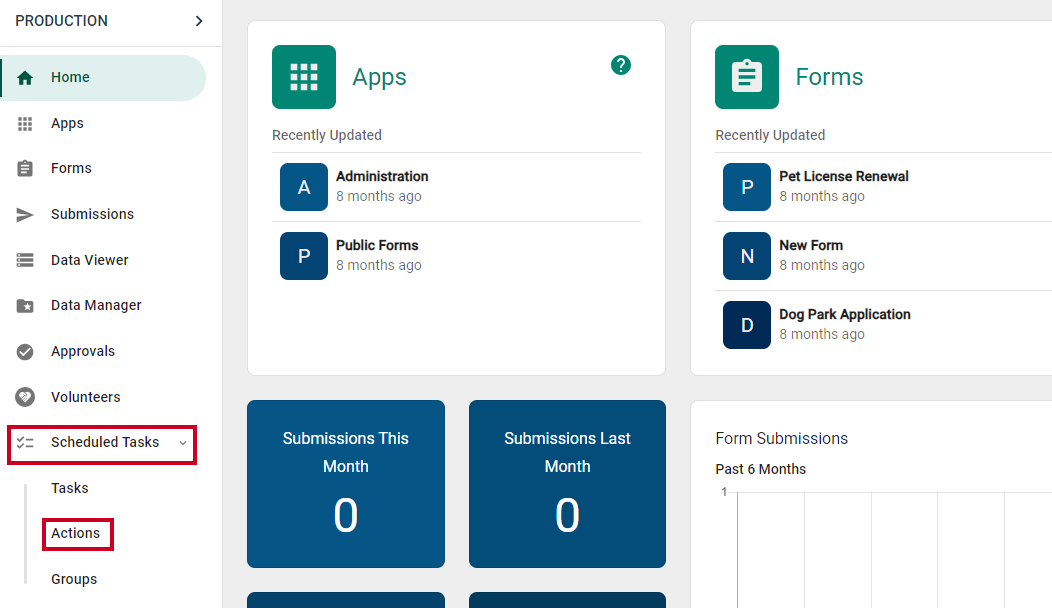Click the Data Manager starred folder icon
Screen dimensions: 1052x608
pos(25,306)
